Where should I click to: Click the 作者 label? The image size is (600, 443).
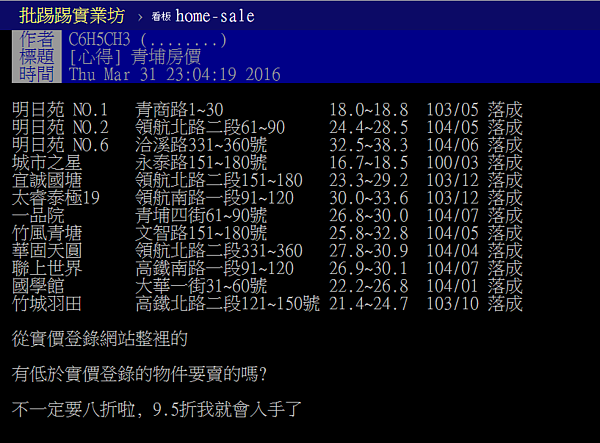click(37, 39)
